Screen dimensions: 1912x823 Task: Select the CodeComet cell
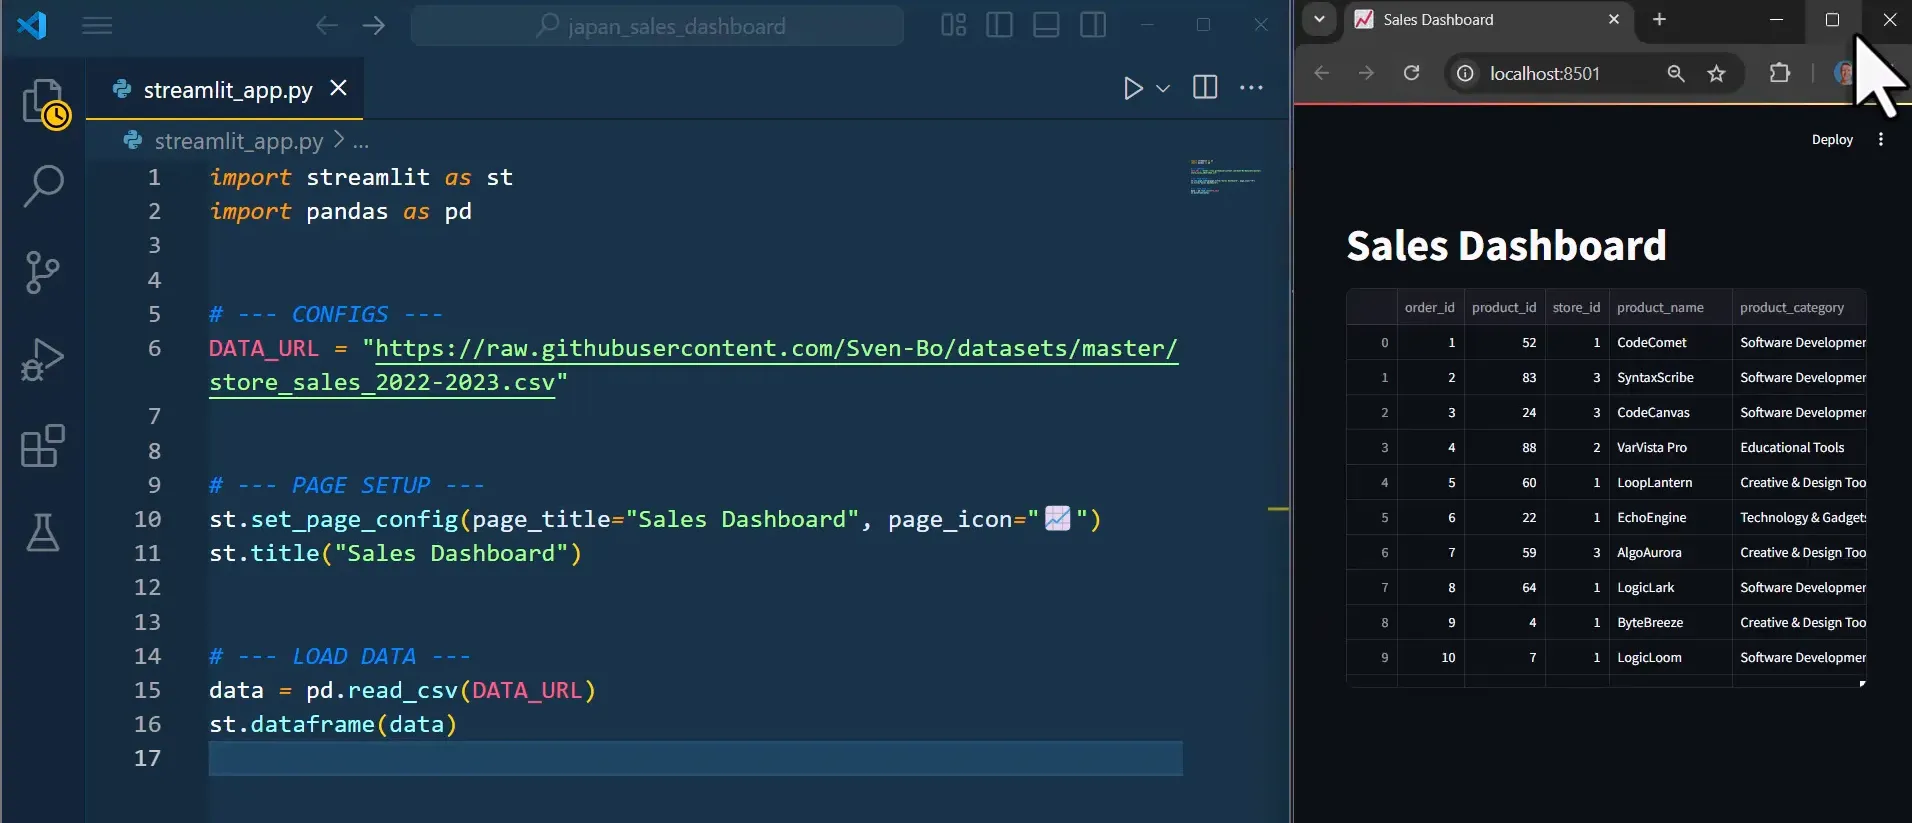[x=1670, y=342]
